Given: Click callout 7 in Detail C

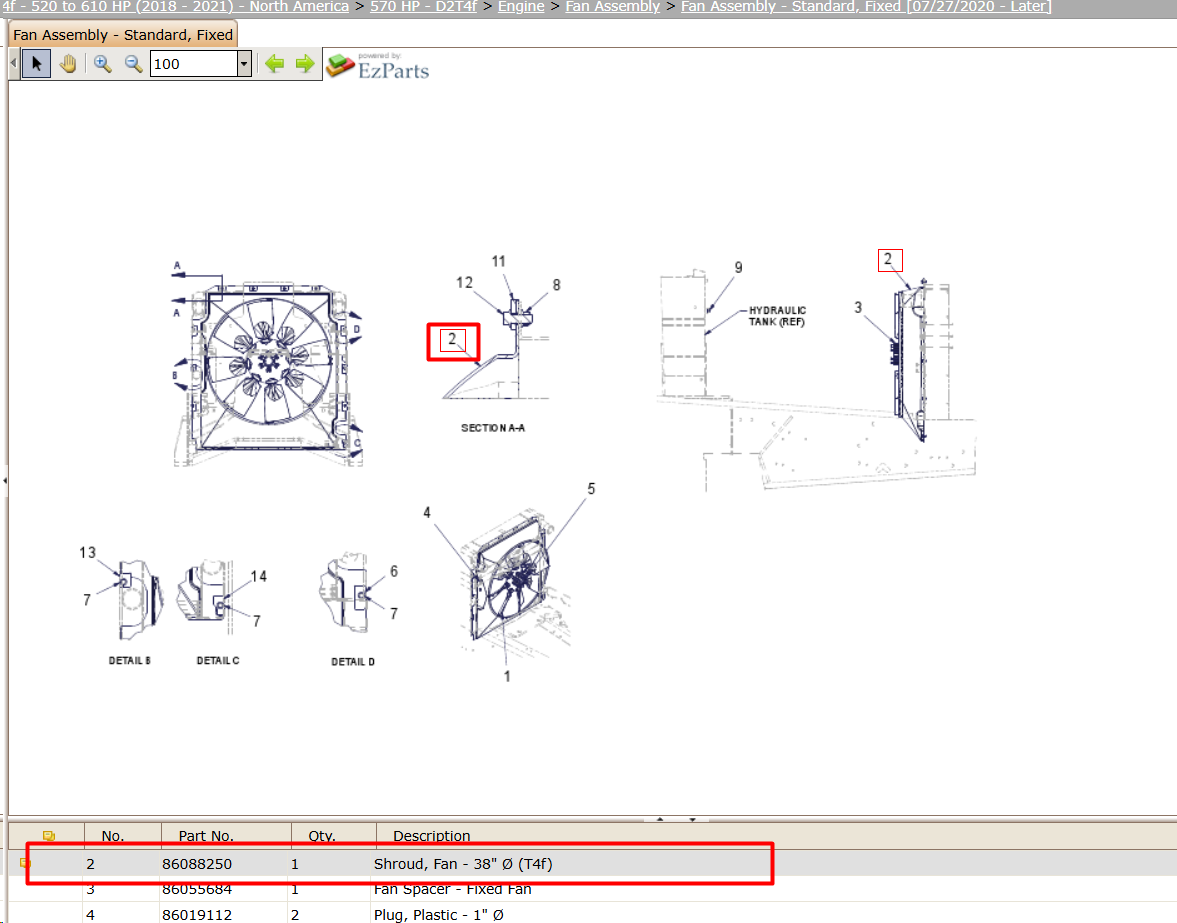Looking at the screenshot, I should pos(257,621).
